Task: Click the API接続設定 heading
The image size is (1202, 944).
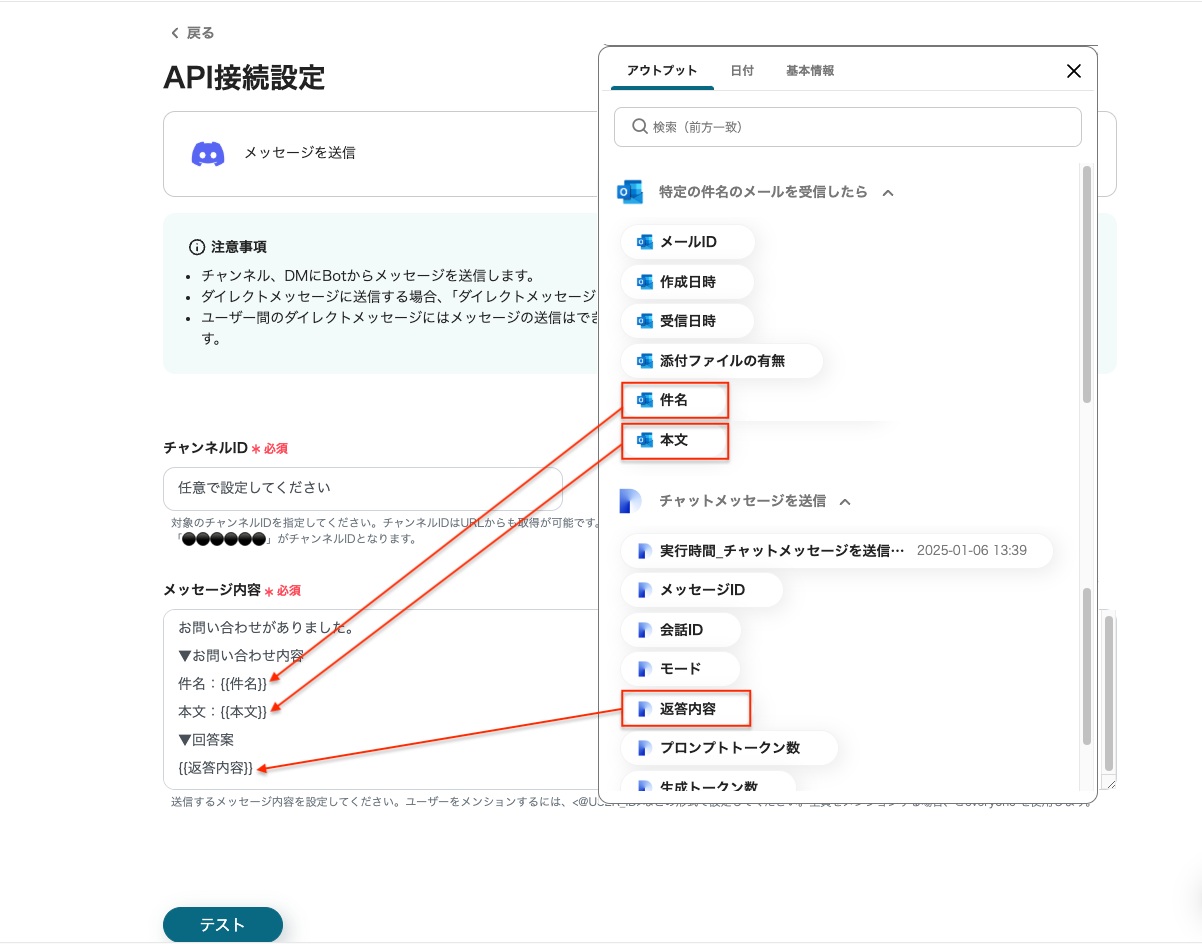Action: pos(244,77)
